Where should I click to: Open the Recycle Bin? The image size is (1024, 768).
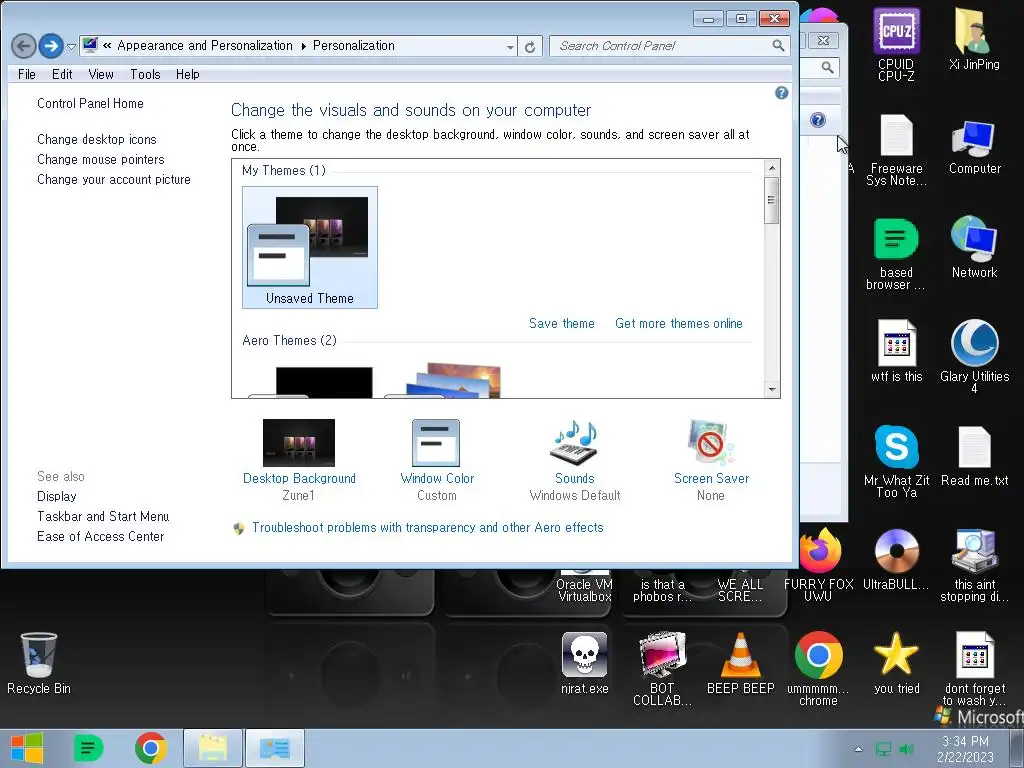click(39, 663)
